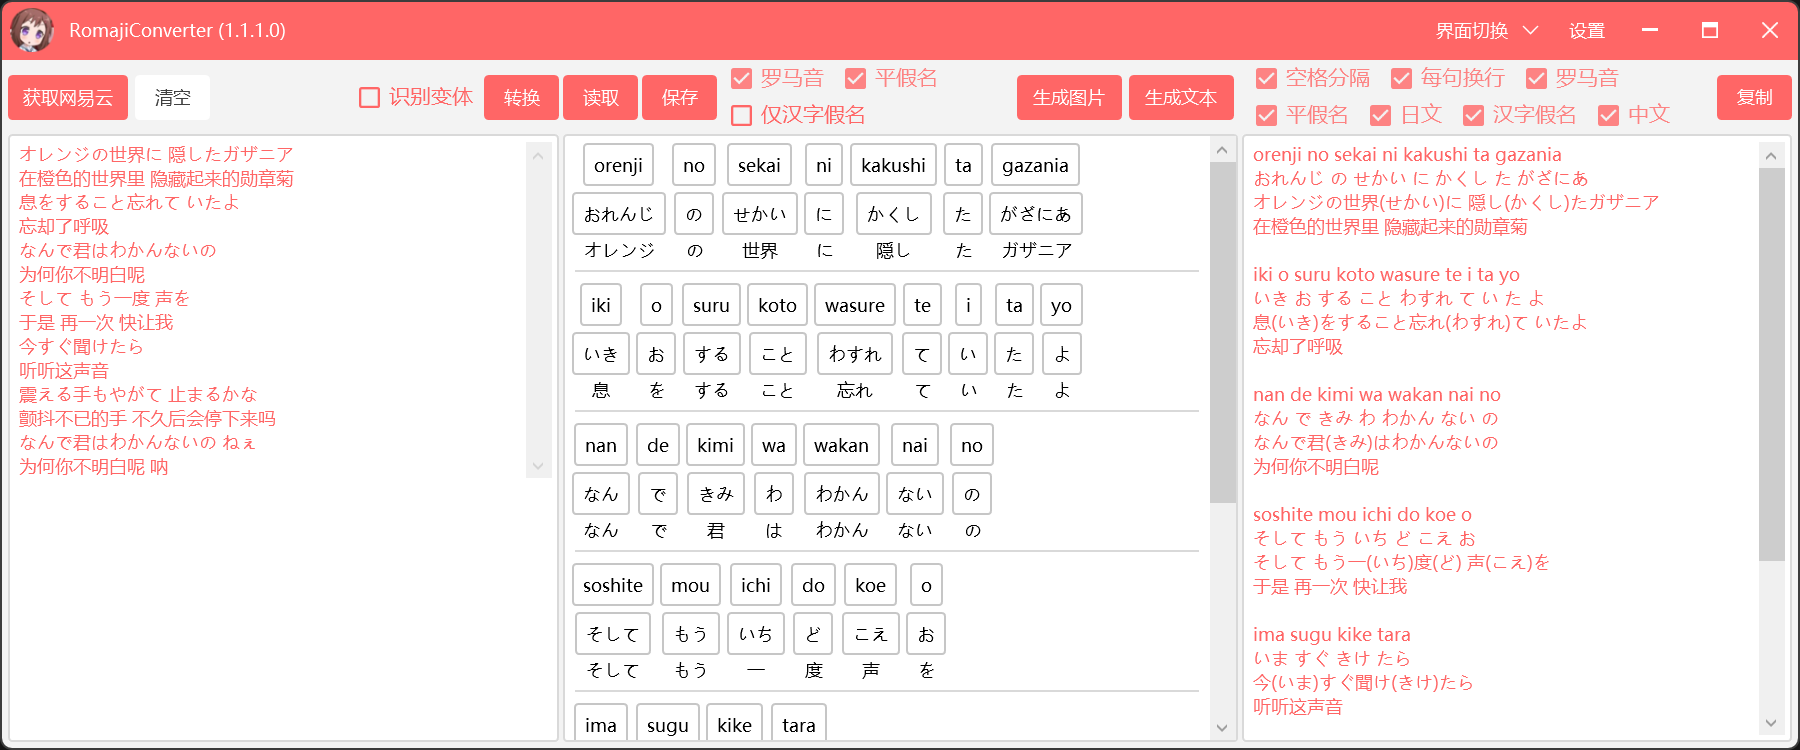
Task: Click the 保存 save button
Action: point(680,97)
